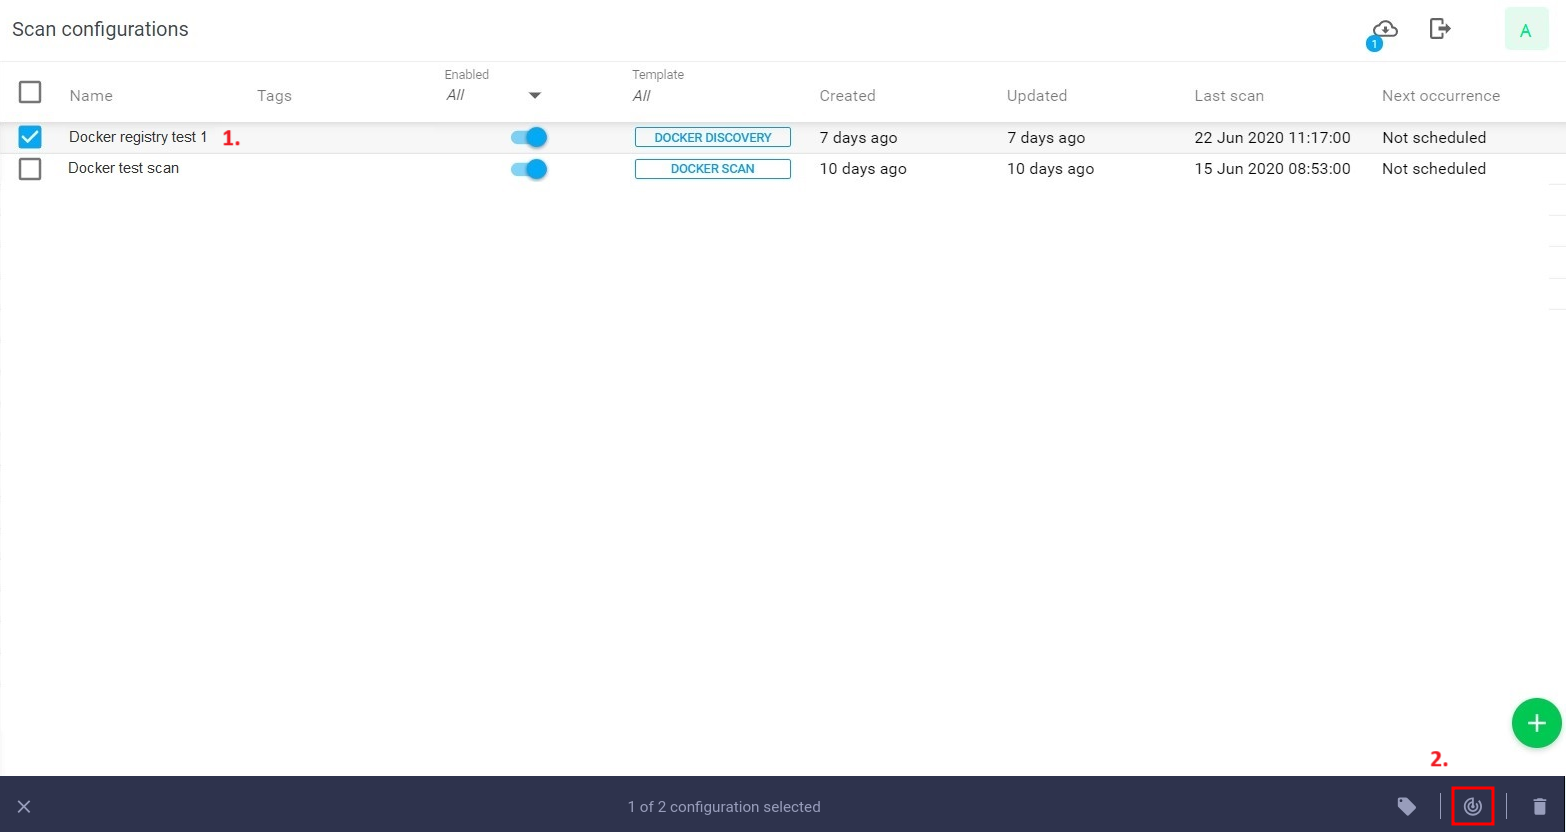The height and width of the screenshot is (832, 1566).
Task: Open the Docker test scan configuration row
Action: 124,168
